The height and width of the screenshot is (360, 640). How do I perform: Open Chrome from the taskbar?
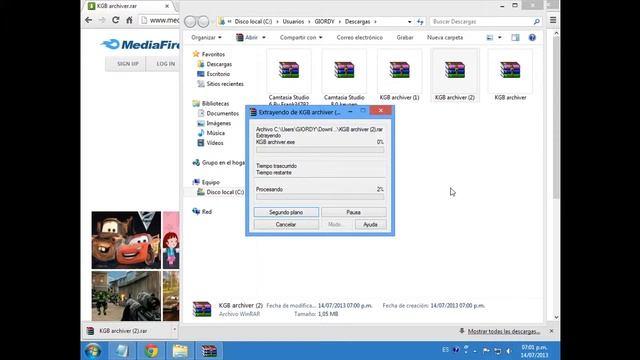(x=151, y=351)
